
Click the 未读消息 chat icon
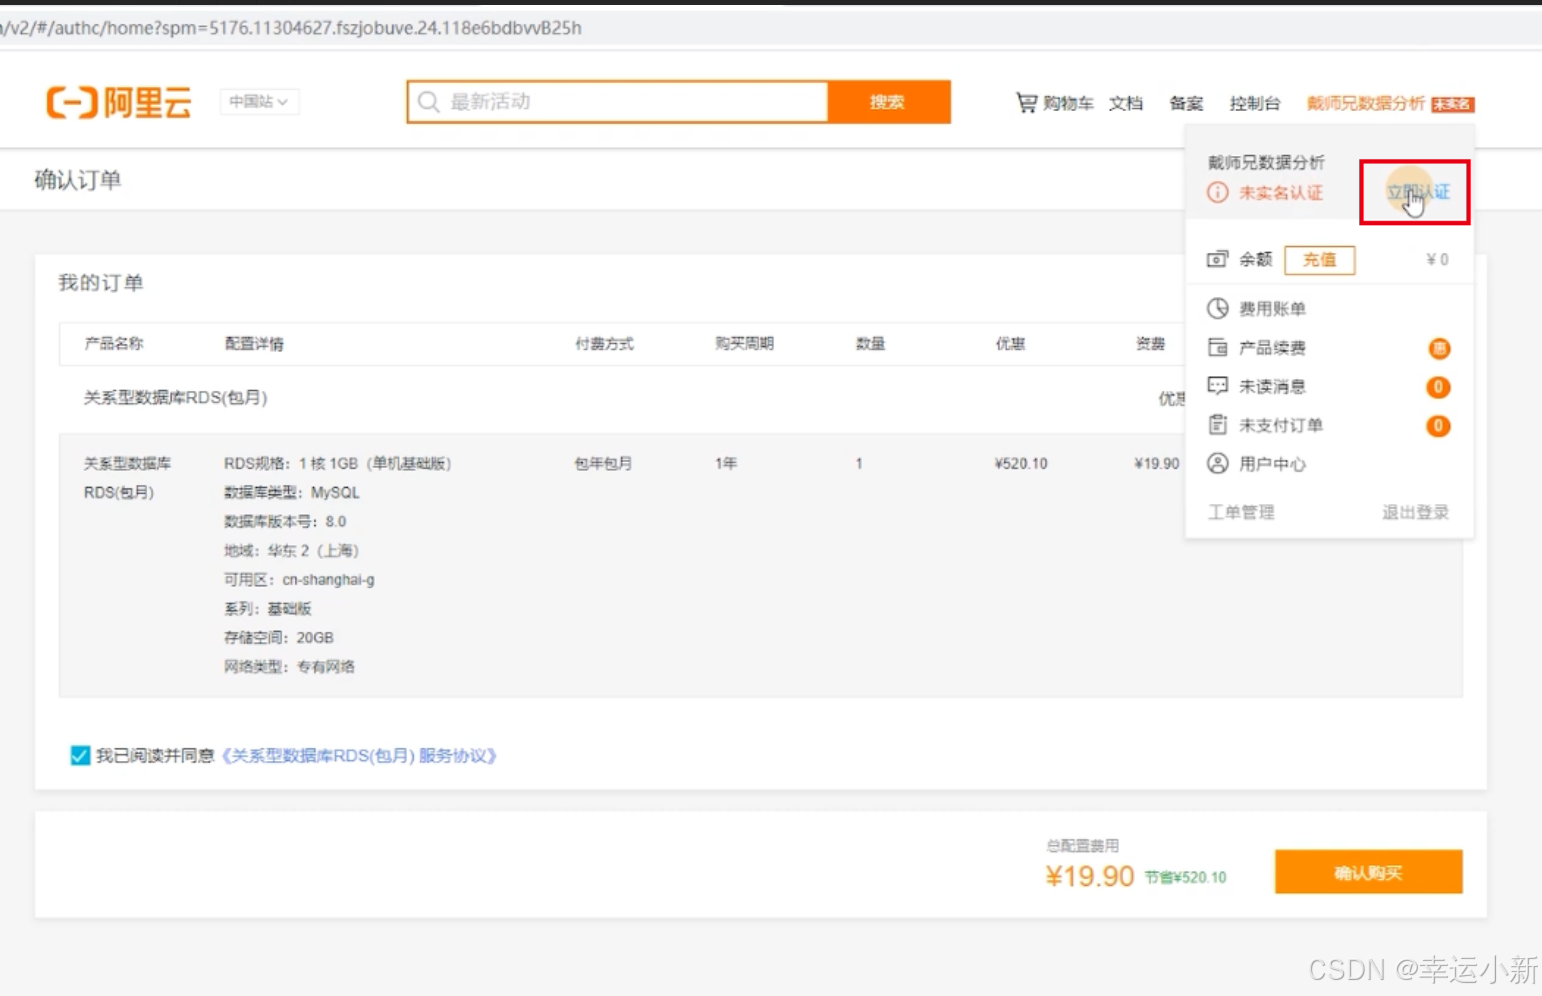(1217, 386)
